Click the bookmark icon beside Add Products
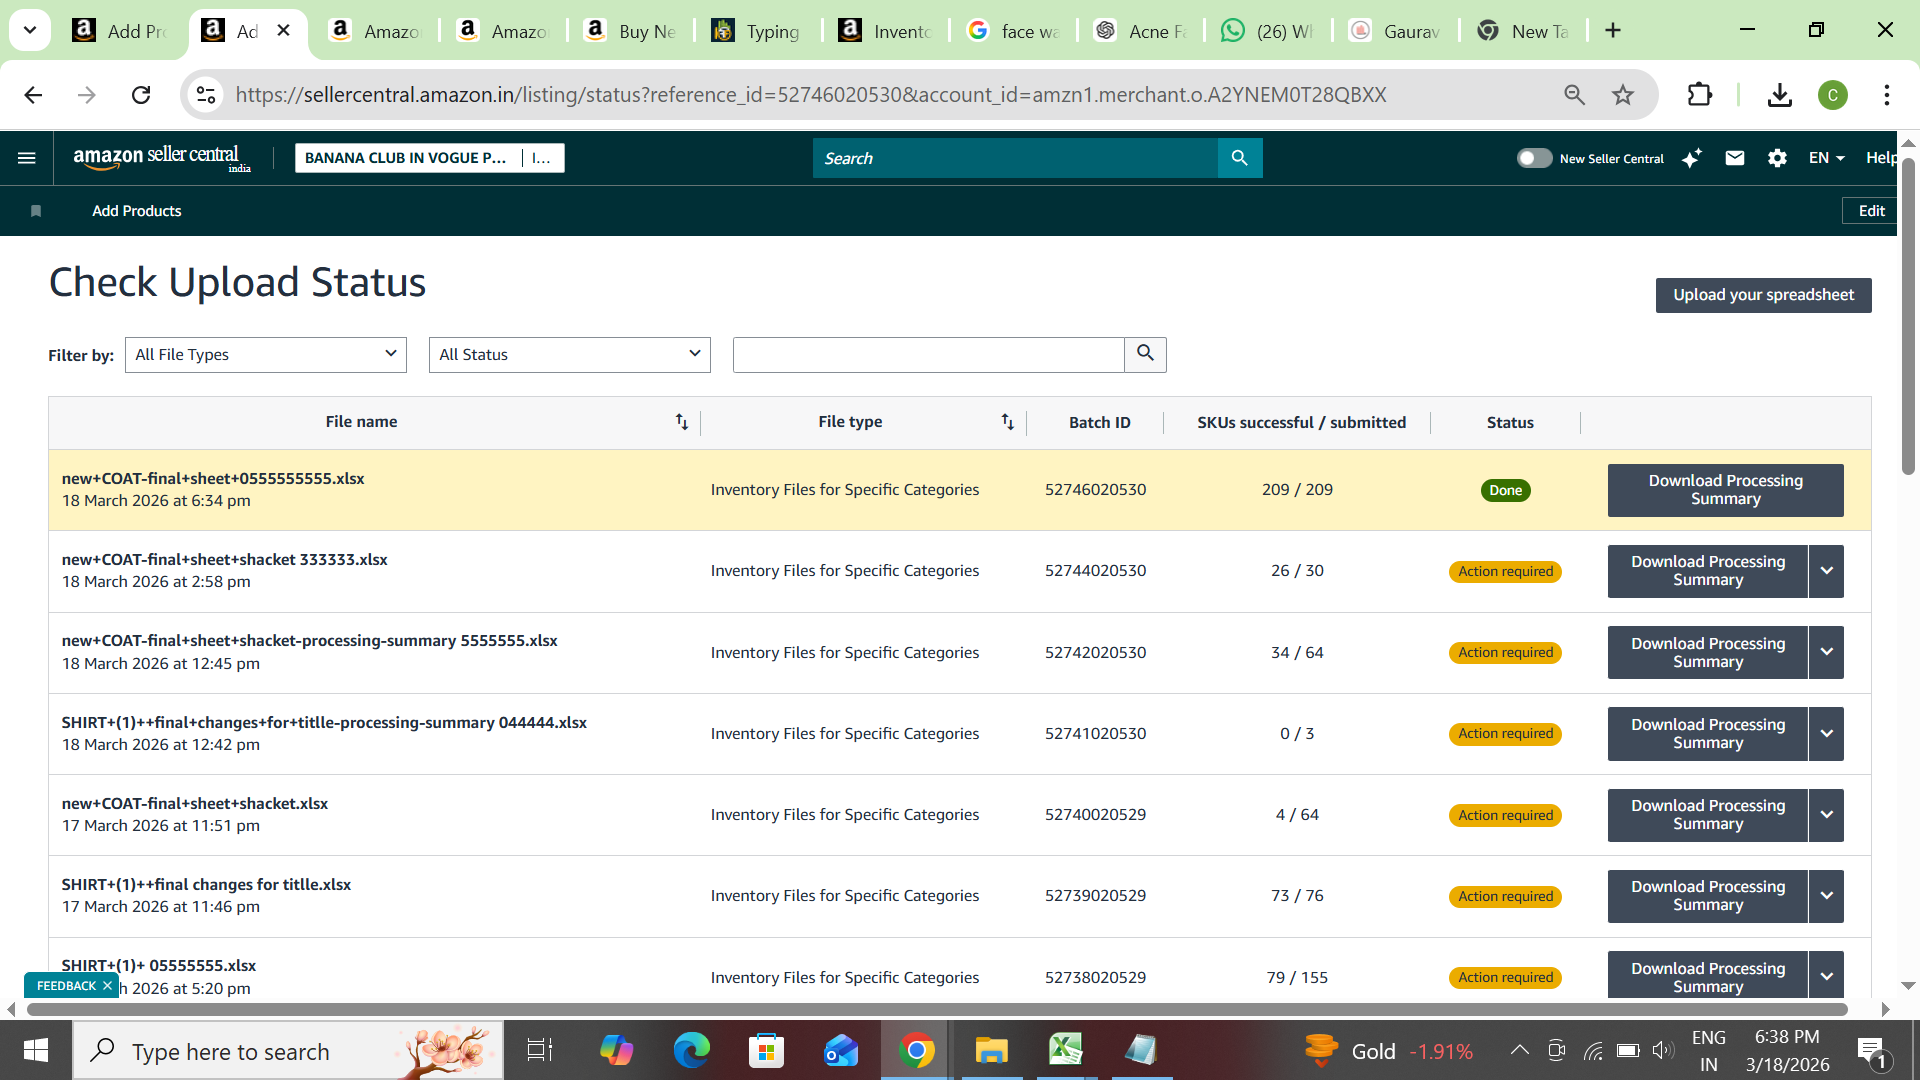 [36, 211]
